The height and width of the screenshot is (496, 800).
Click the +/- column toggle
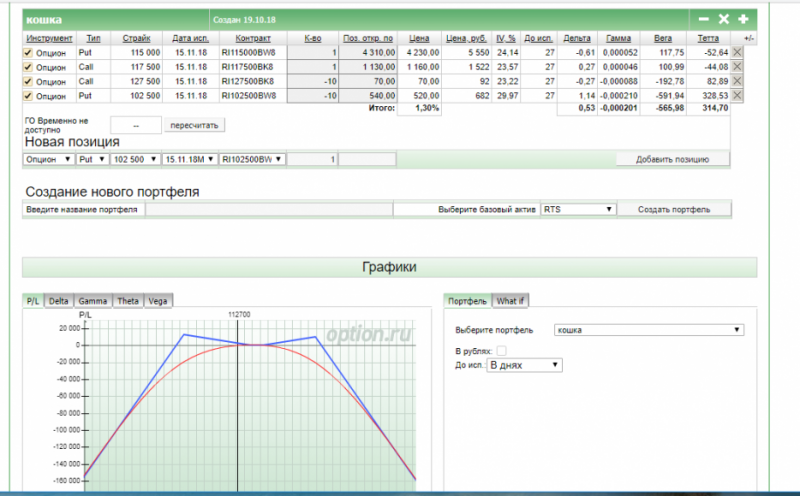(750, 37)
